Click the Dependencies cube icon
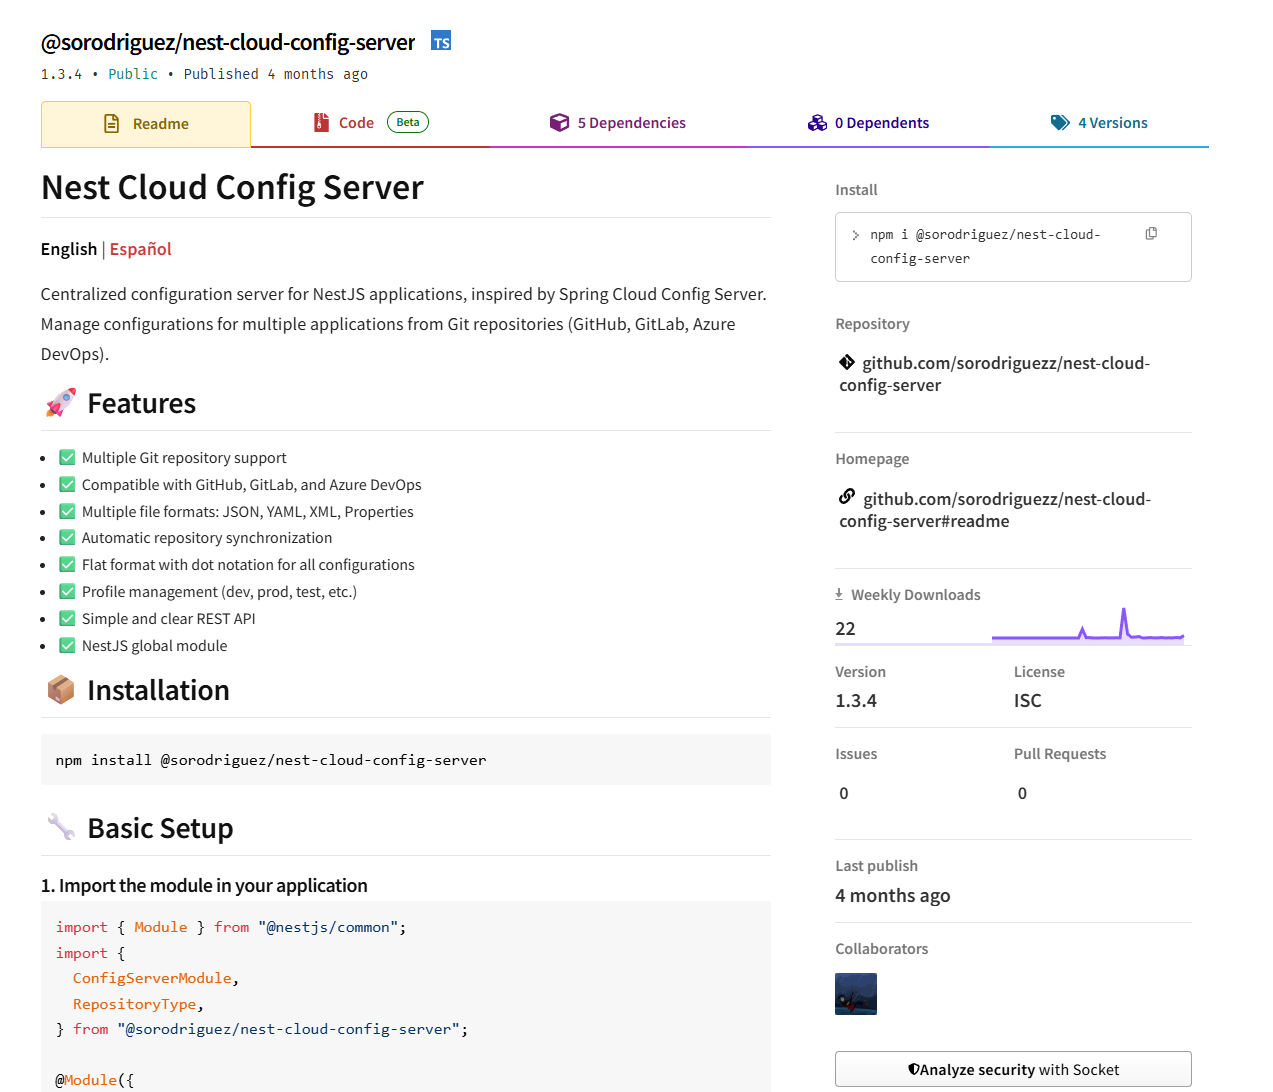Screen dimensions: 1273x1092 point(559,122)
